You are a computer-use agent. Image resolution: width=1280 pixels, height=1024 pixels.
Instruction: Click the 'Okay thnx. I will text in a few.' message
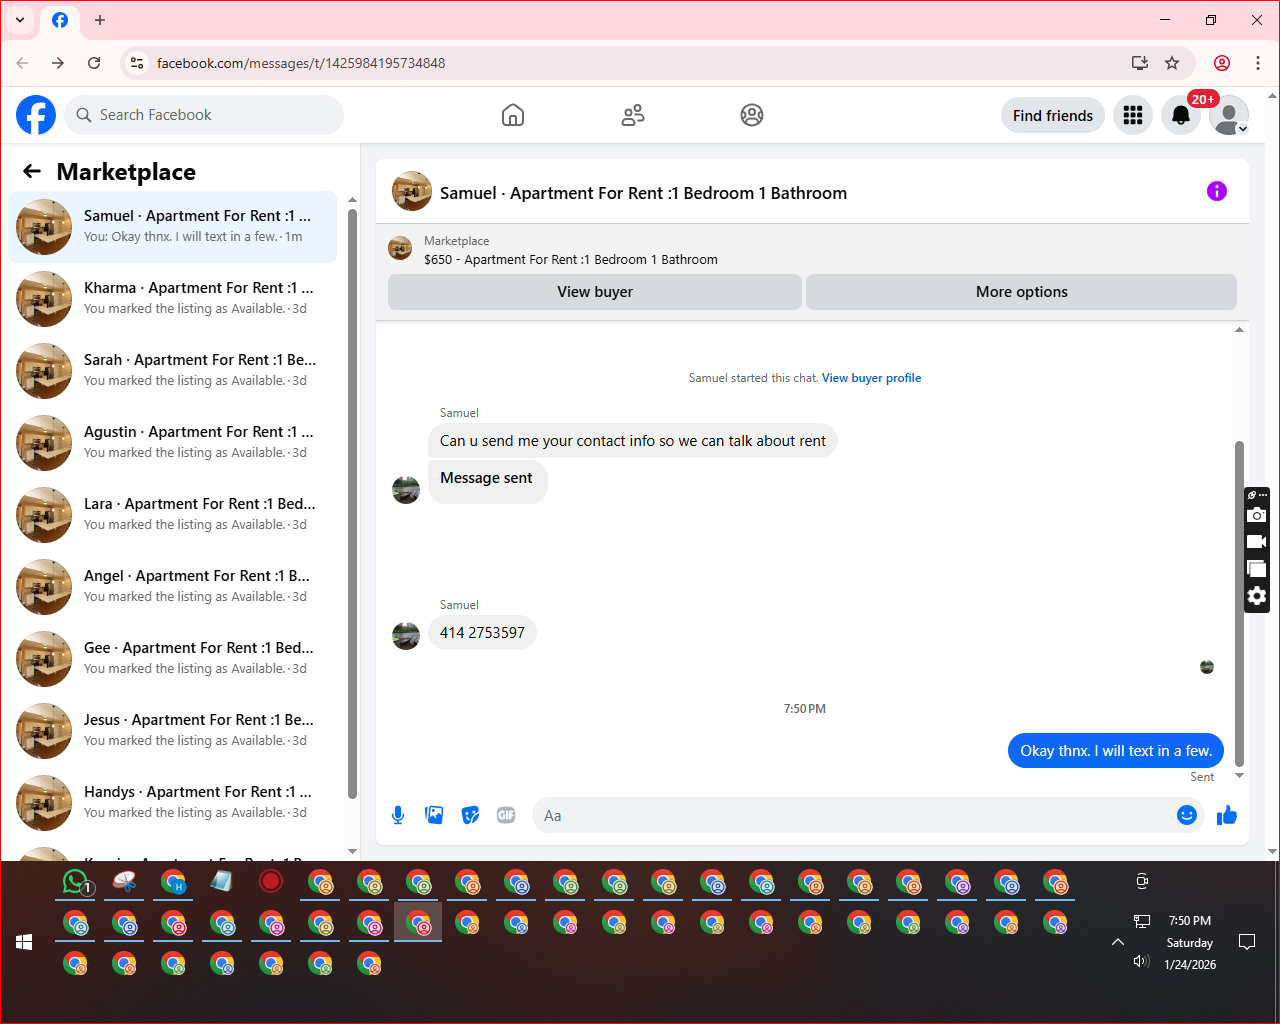(1116, 751)
